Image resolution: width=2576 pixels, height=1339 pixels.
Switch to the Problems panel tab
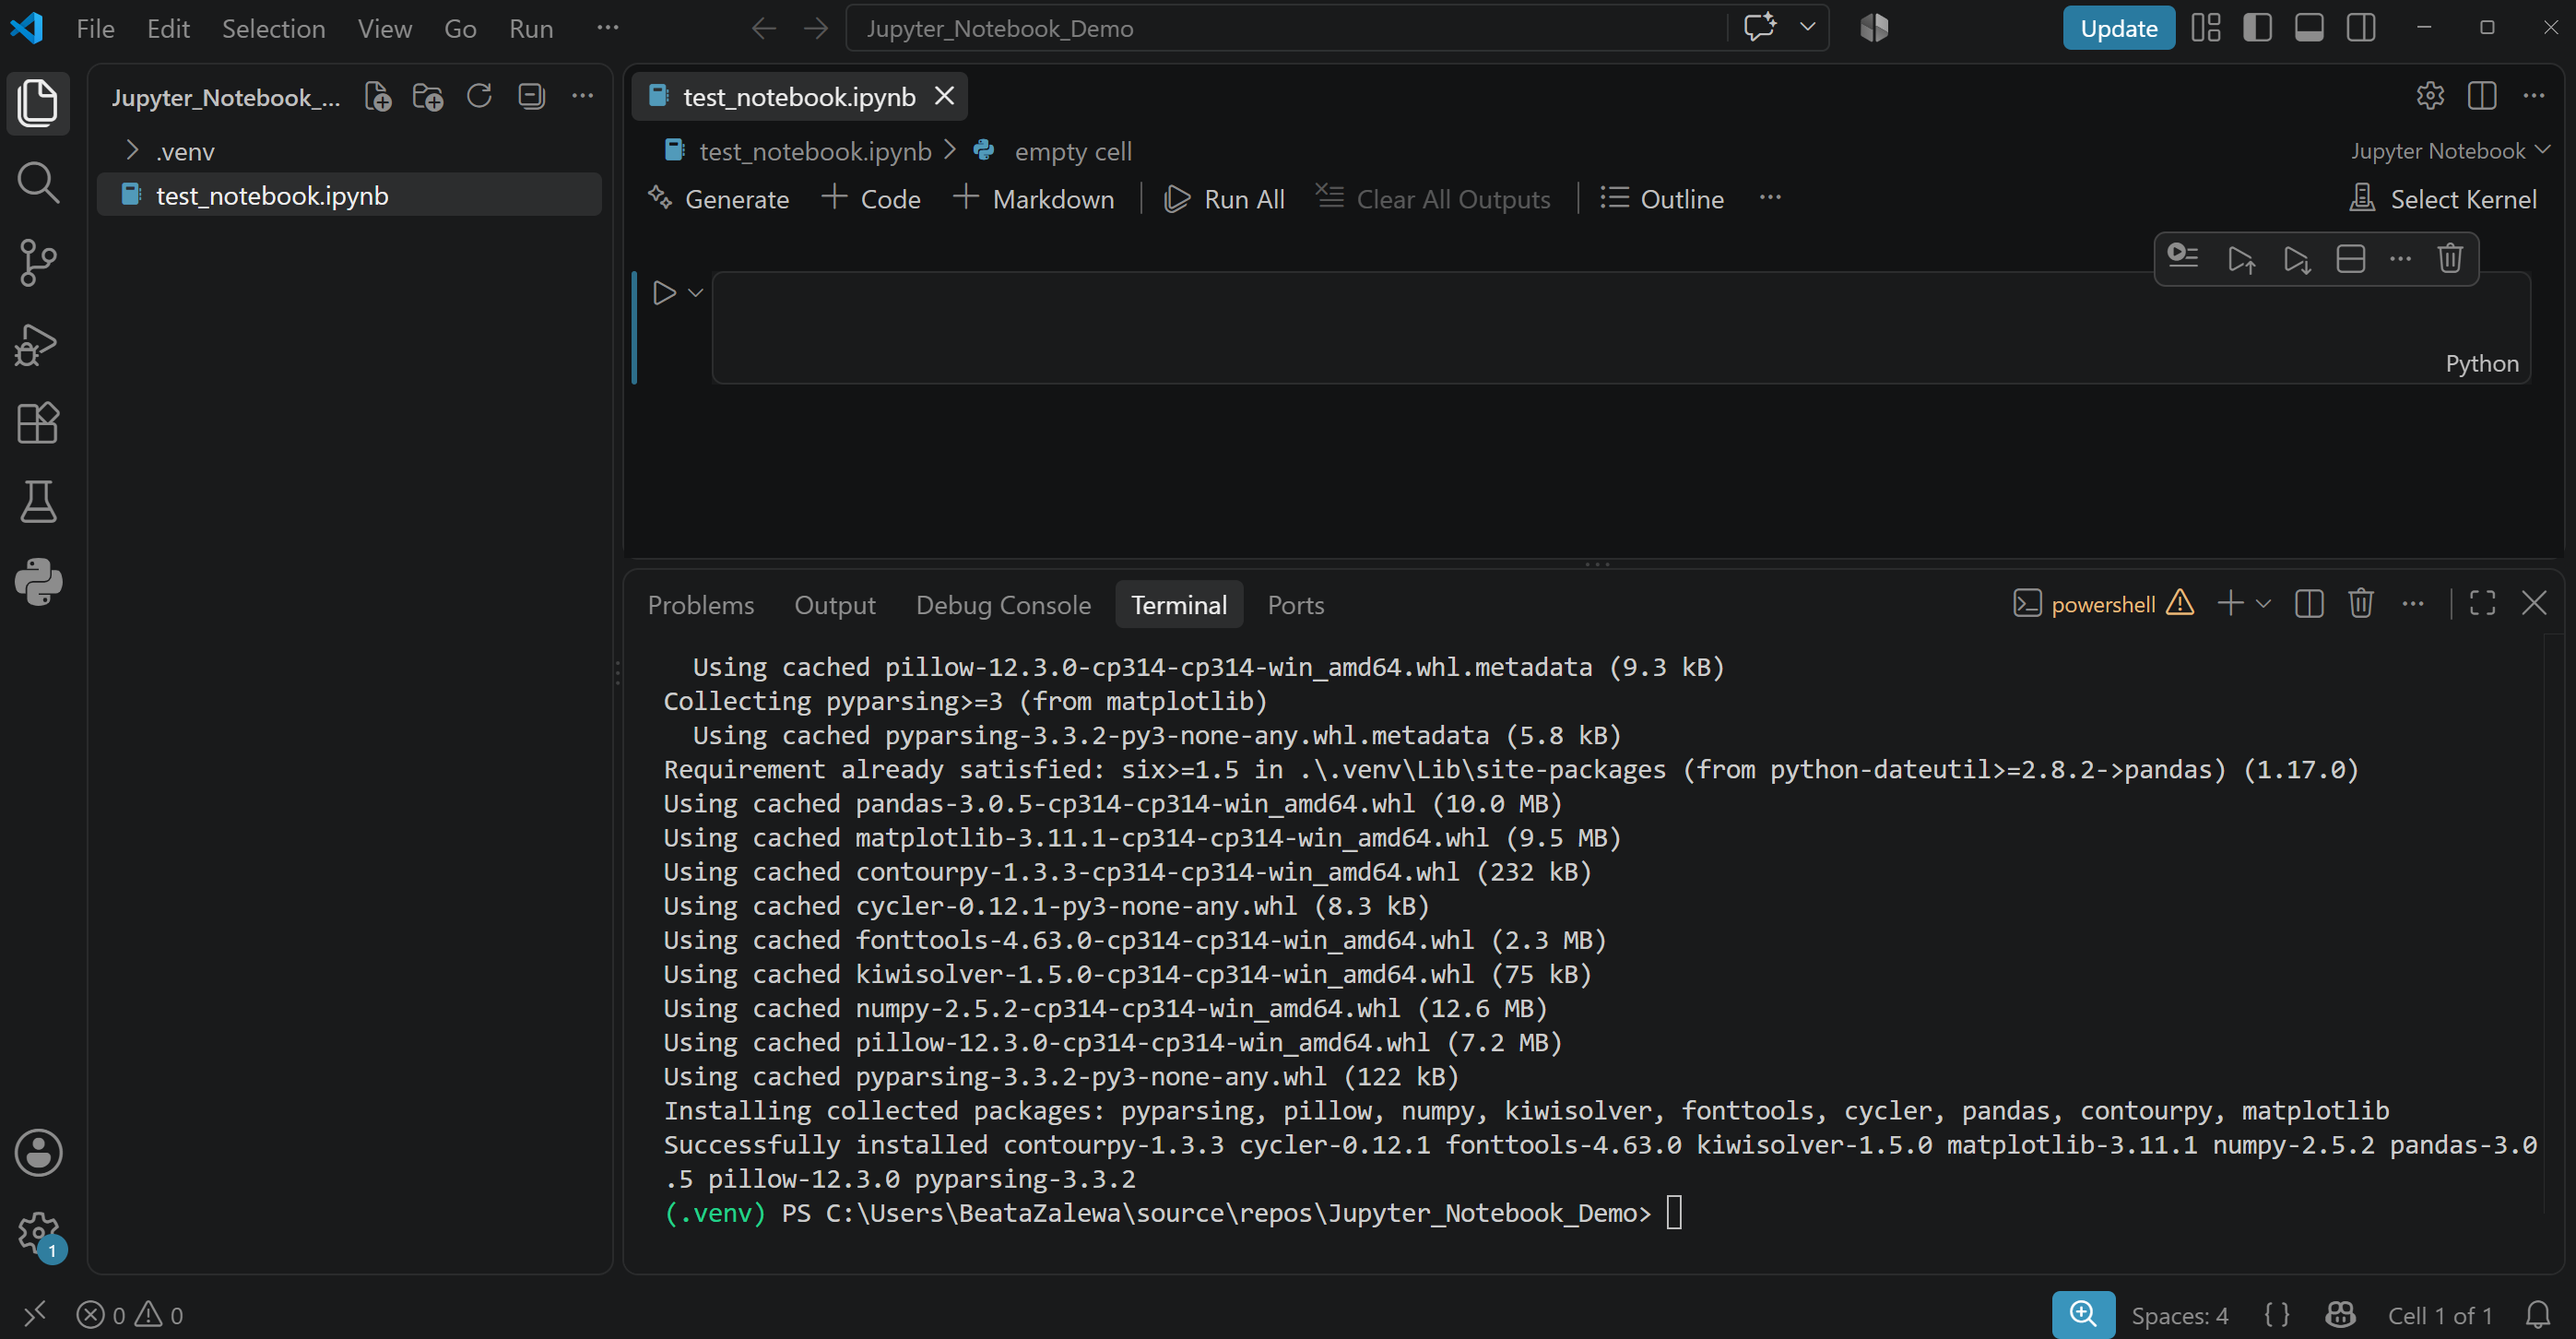[700, 604]
